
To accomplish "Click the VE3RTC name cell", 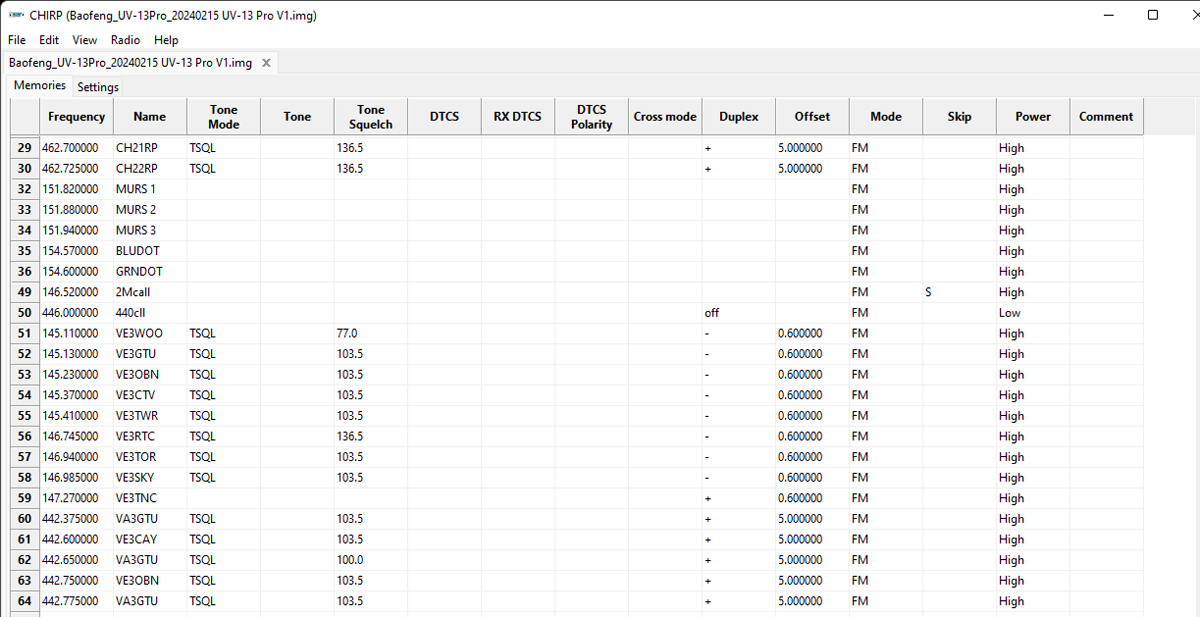I will [x=150, y=436].
